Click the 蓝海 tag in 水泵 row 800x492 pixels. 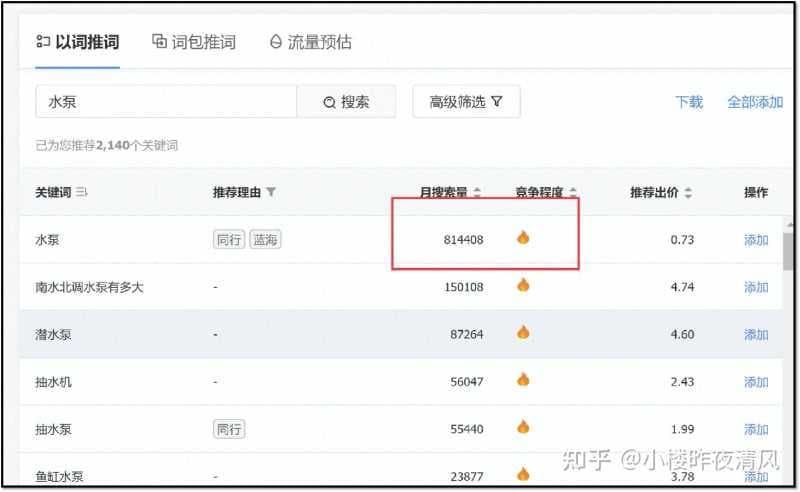tap(265, 239)
